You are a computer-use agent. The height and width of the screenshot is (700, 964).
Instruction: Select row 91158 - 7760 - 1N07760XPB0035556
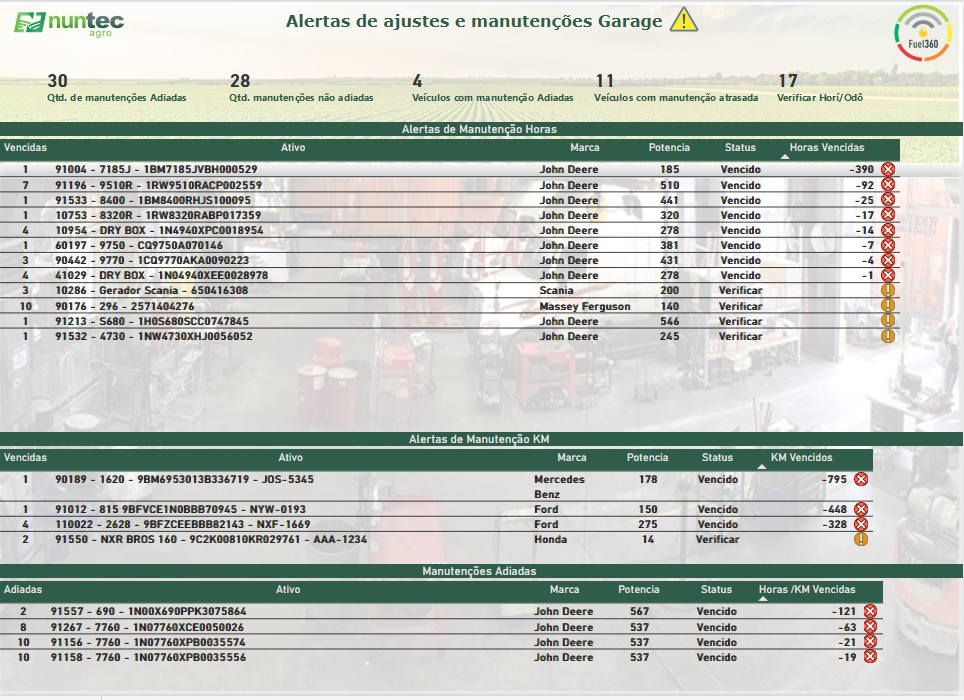click(x=441, y=656)
